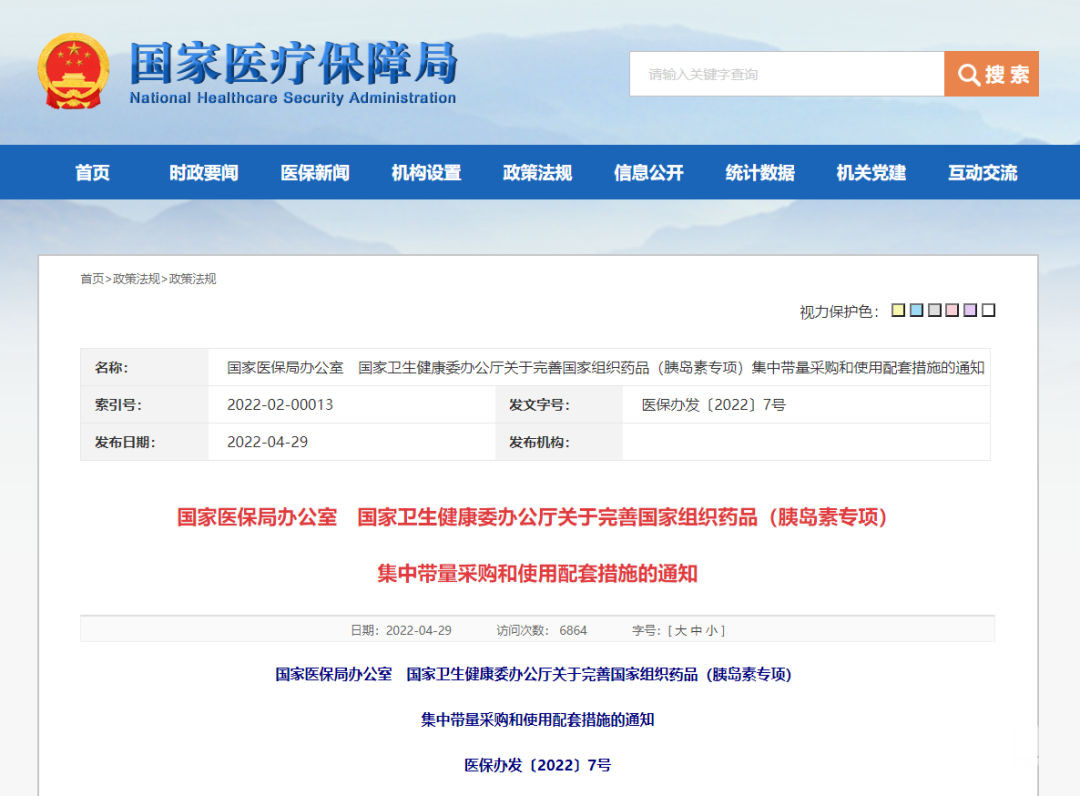Screen dimensions: 1080x796
Task: Choose the white eye-protection color swatch
Action: coord(988,310)
